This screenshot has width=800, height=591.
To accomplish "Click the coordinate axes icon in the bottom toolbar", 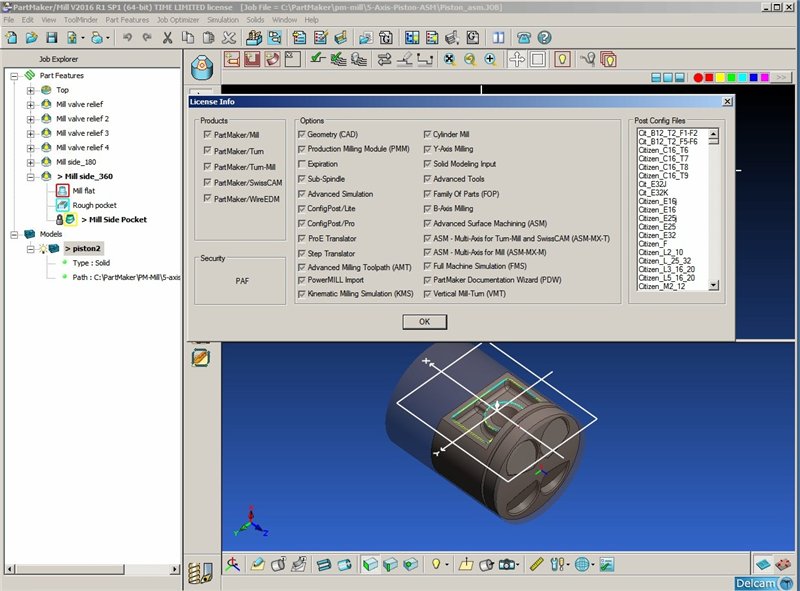I will [233, 564].
